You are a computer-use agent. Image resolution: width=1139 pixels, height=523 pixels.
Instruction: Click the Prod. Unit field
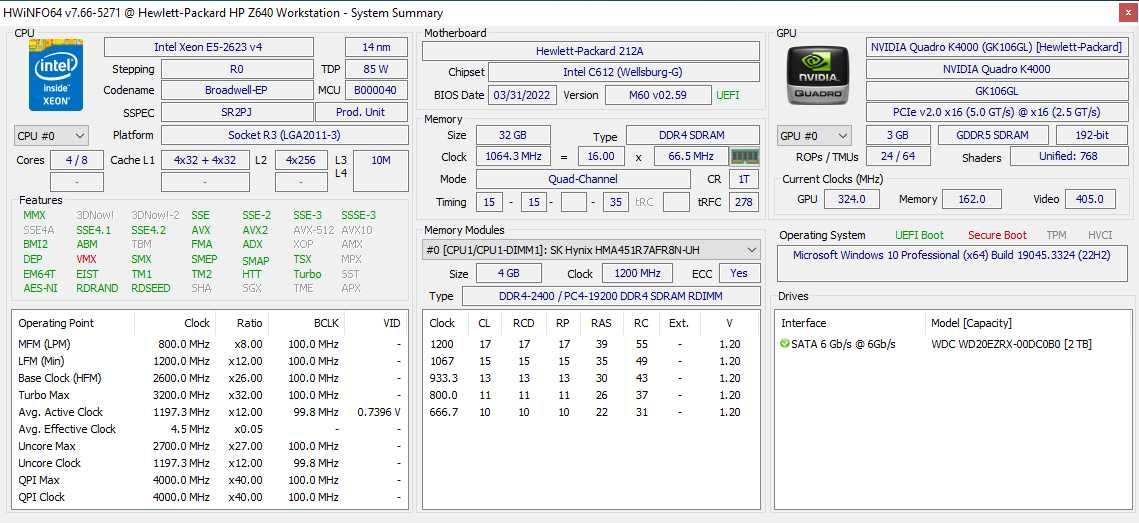pos(361,112)
